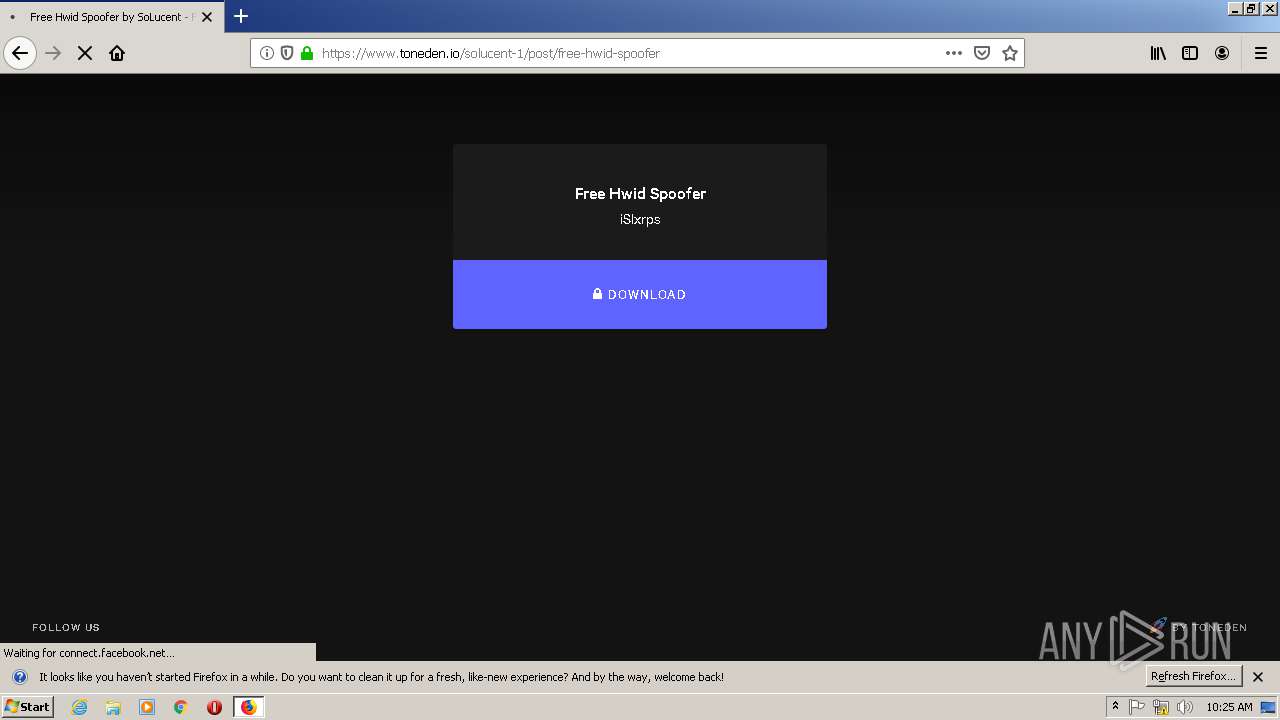This screenshot has height=720, width=1280.
Task: Go back using the back arrow
Action: point(20,53)
